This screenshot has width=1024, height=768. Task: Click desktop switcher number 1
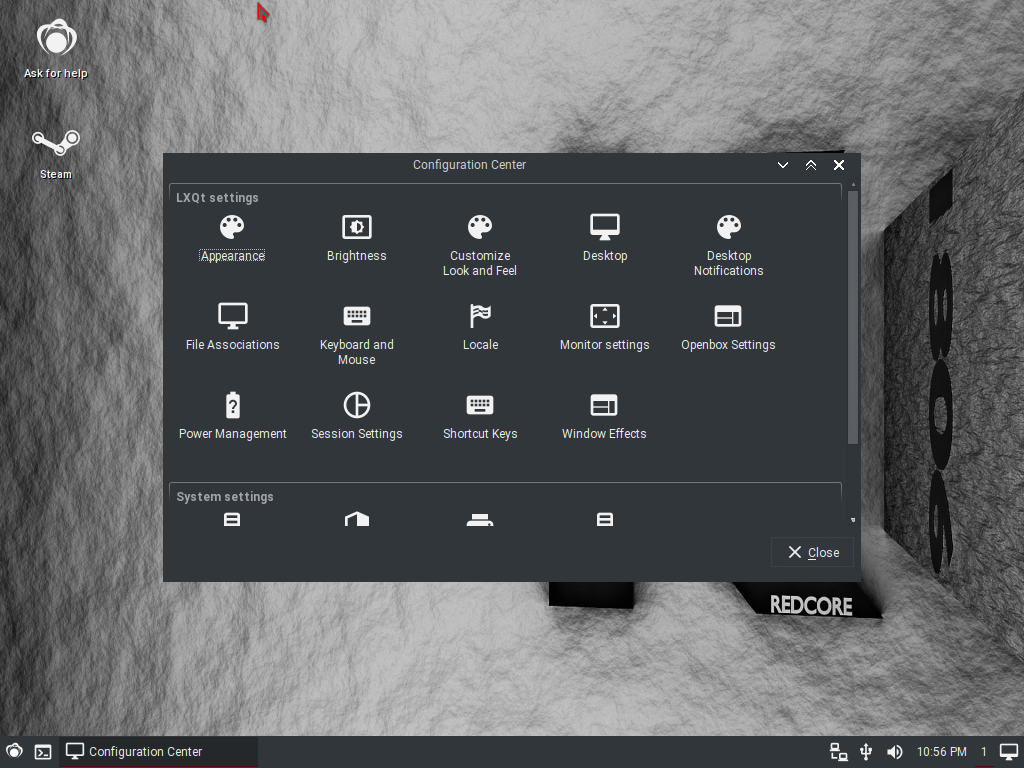984,752
